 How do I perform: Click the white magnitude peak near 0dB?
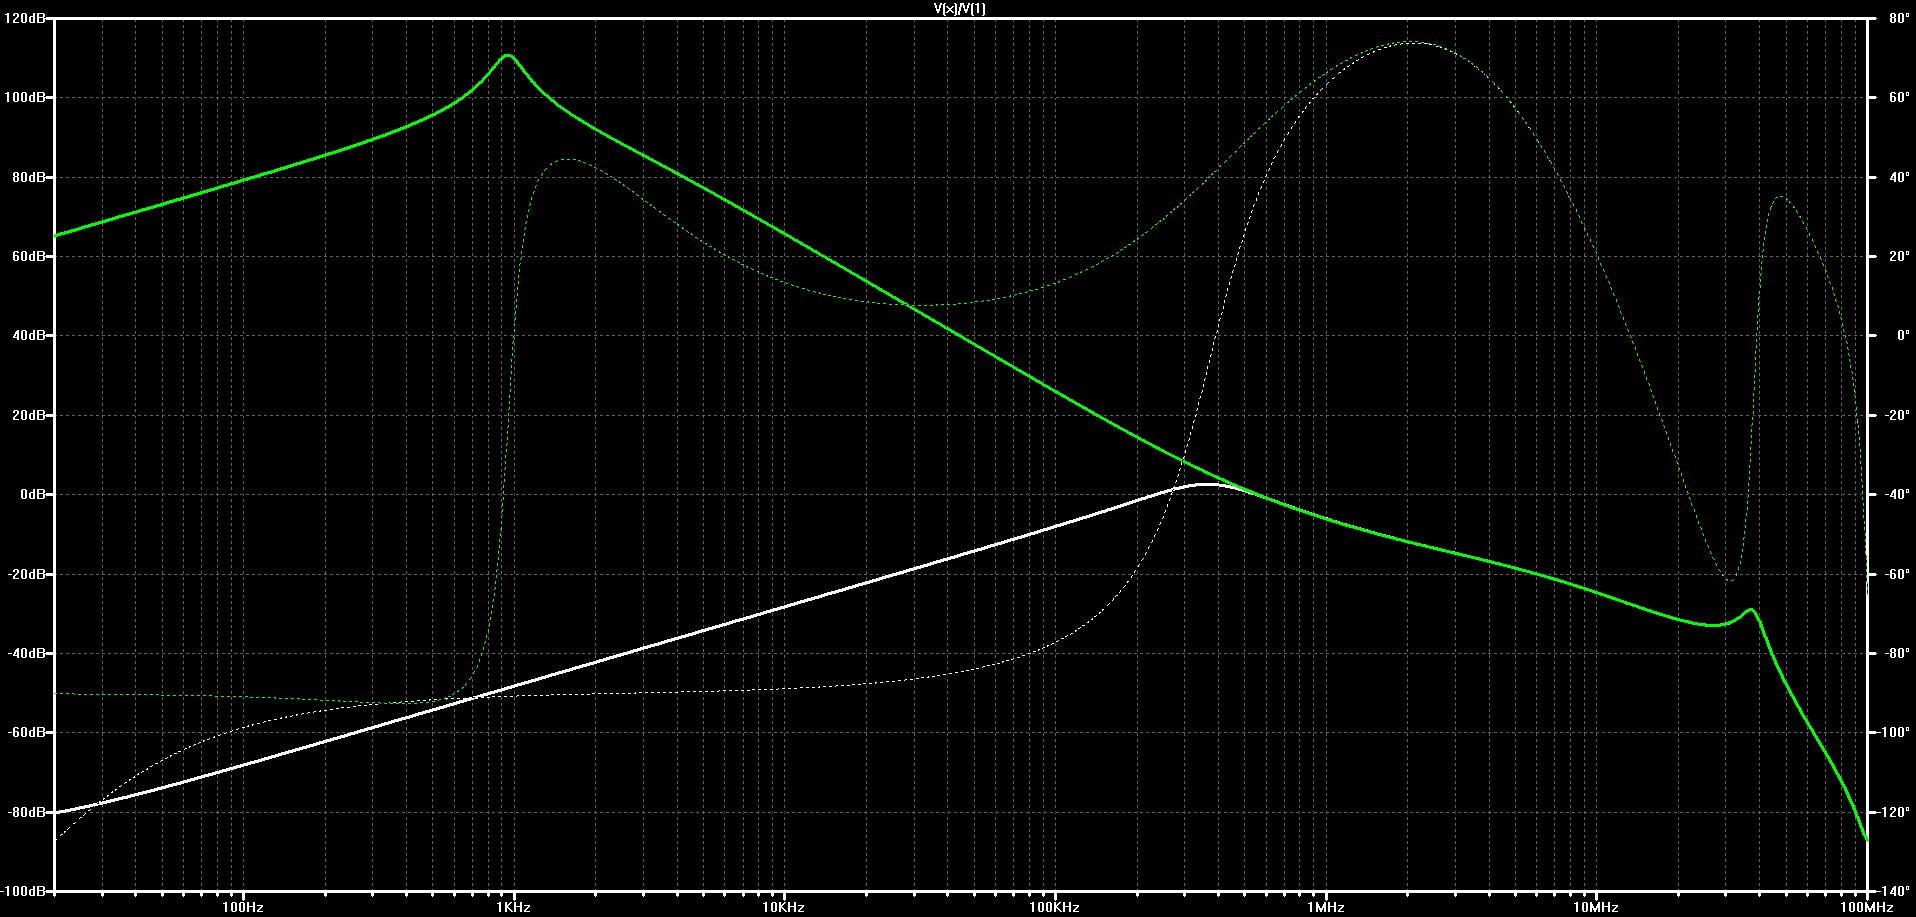(1208, 485)
